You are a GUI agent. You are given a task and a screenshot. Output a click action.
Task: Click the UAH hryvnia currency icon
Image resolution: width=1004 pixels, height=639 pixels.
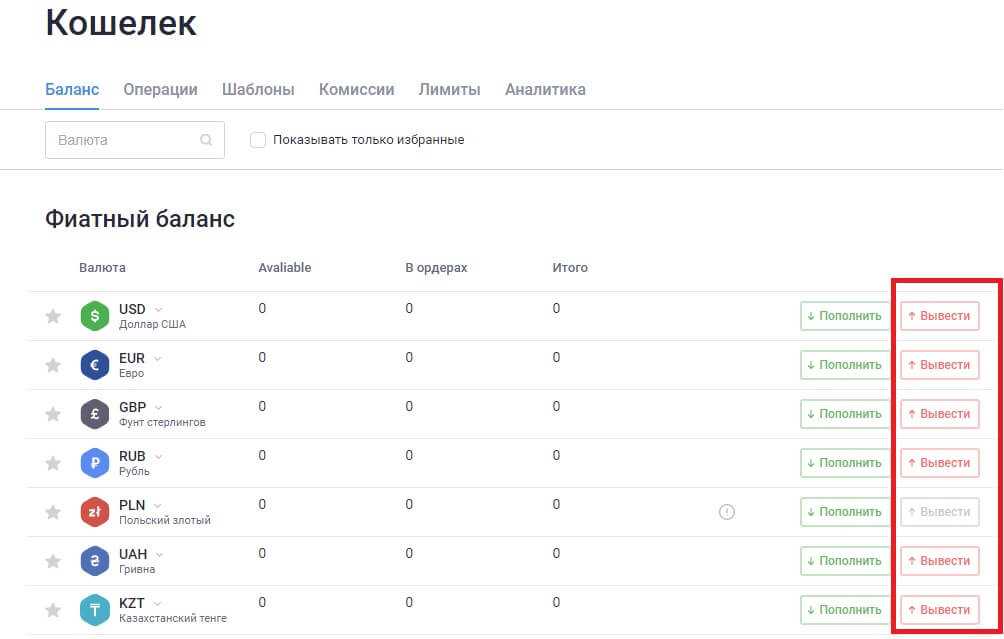[94, 561]
